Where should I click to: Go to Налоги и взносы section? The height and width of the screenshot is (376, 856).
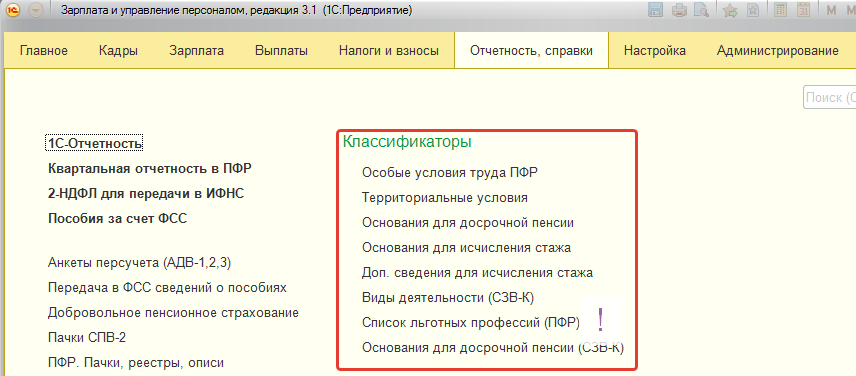point(389,51)
